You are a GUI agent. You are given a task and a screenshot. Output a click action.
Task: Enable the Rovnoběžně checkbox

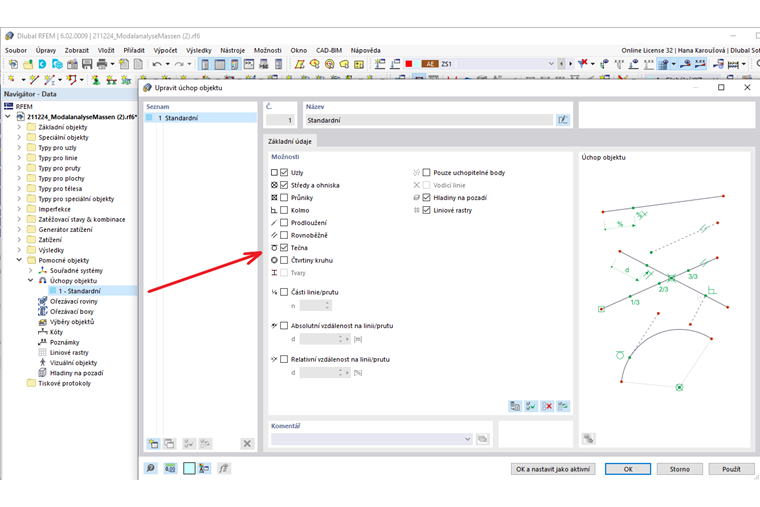[x=284, y=236]
